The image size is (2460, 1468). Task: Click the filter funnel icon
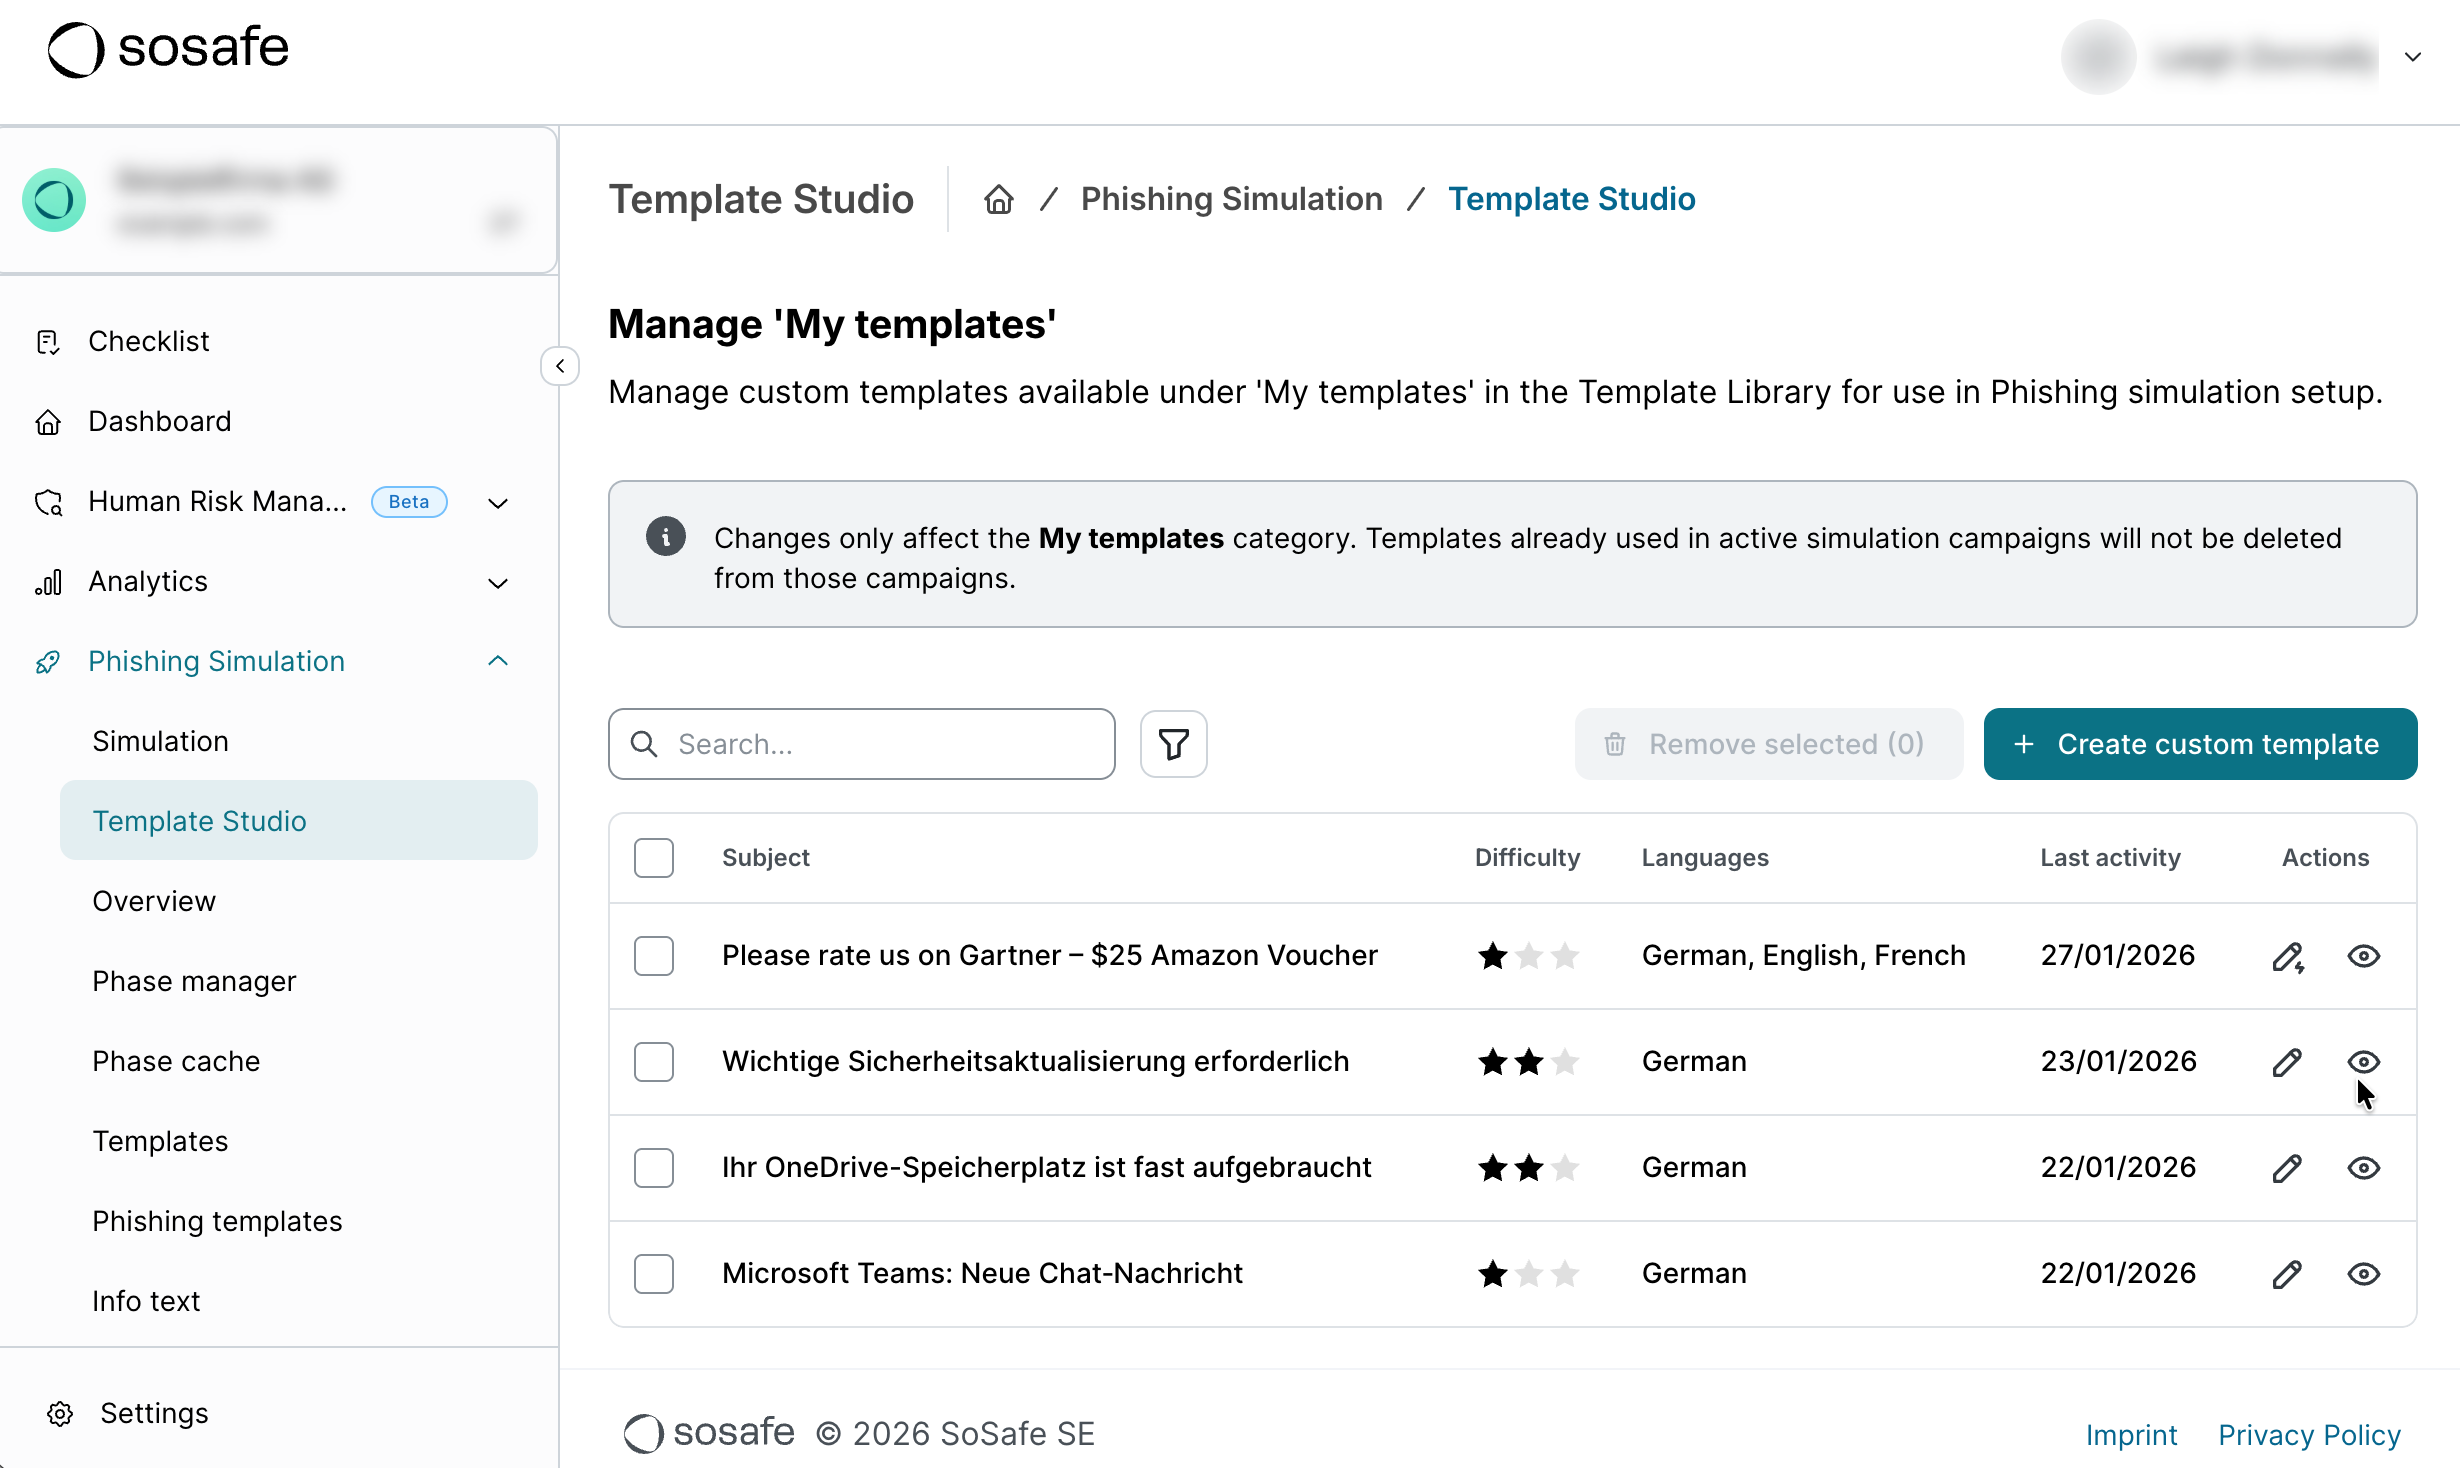(x=1173, y=744)
